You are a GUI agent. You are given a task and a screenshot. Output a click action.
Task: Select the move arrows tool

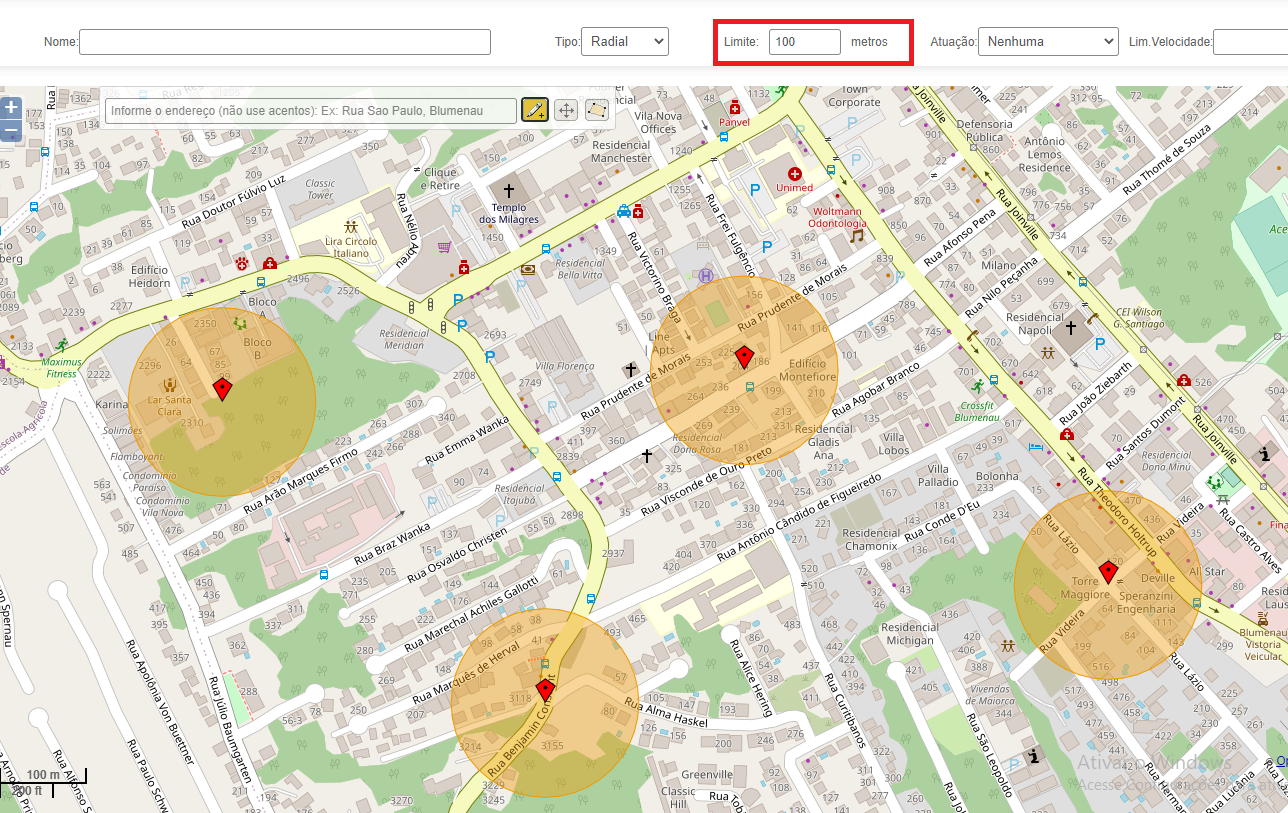pyautogui.click(x=566, y=110)
